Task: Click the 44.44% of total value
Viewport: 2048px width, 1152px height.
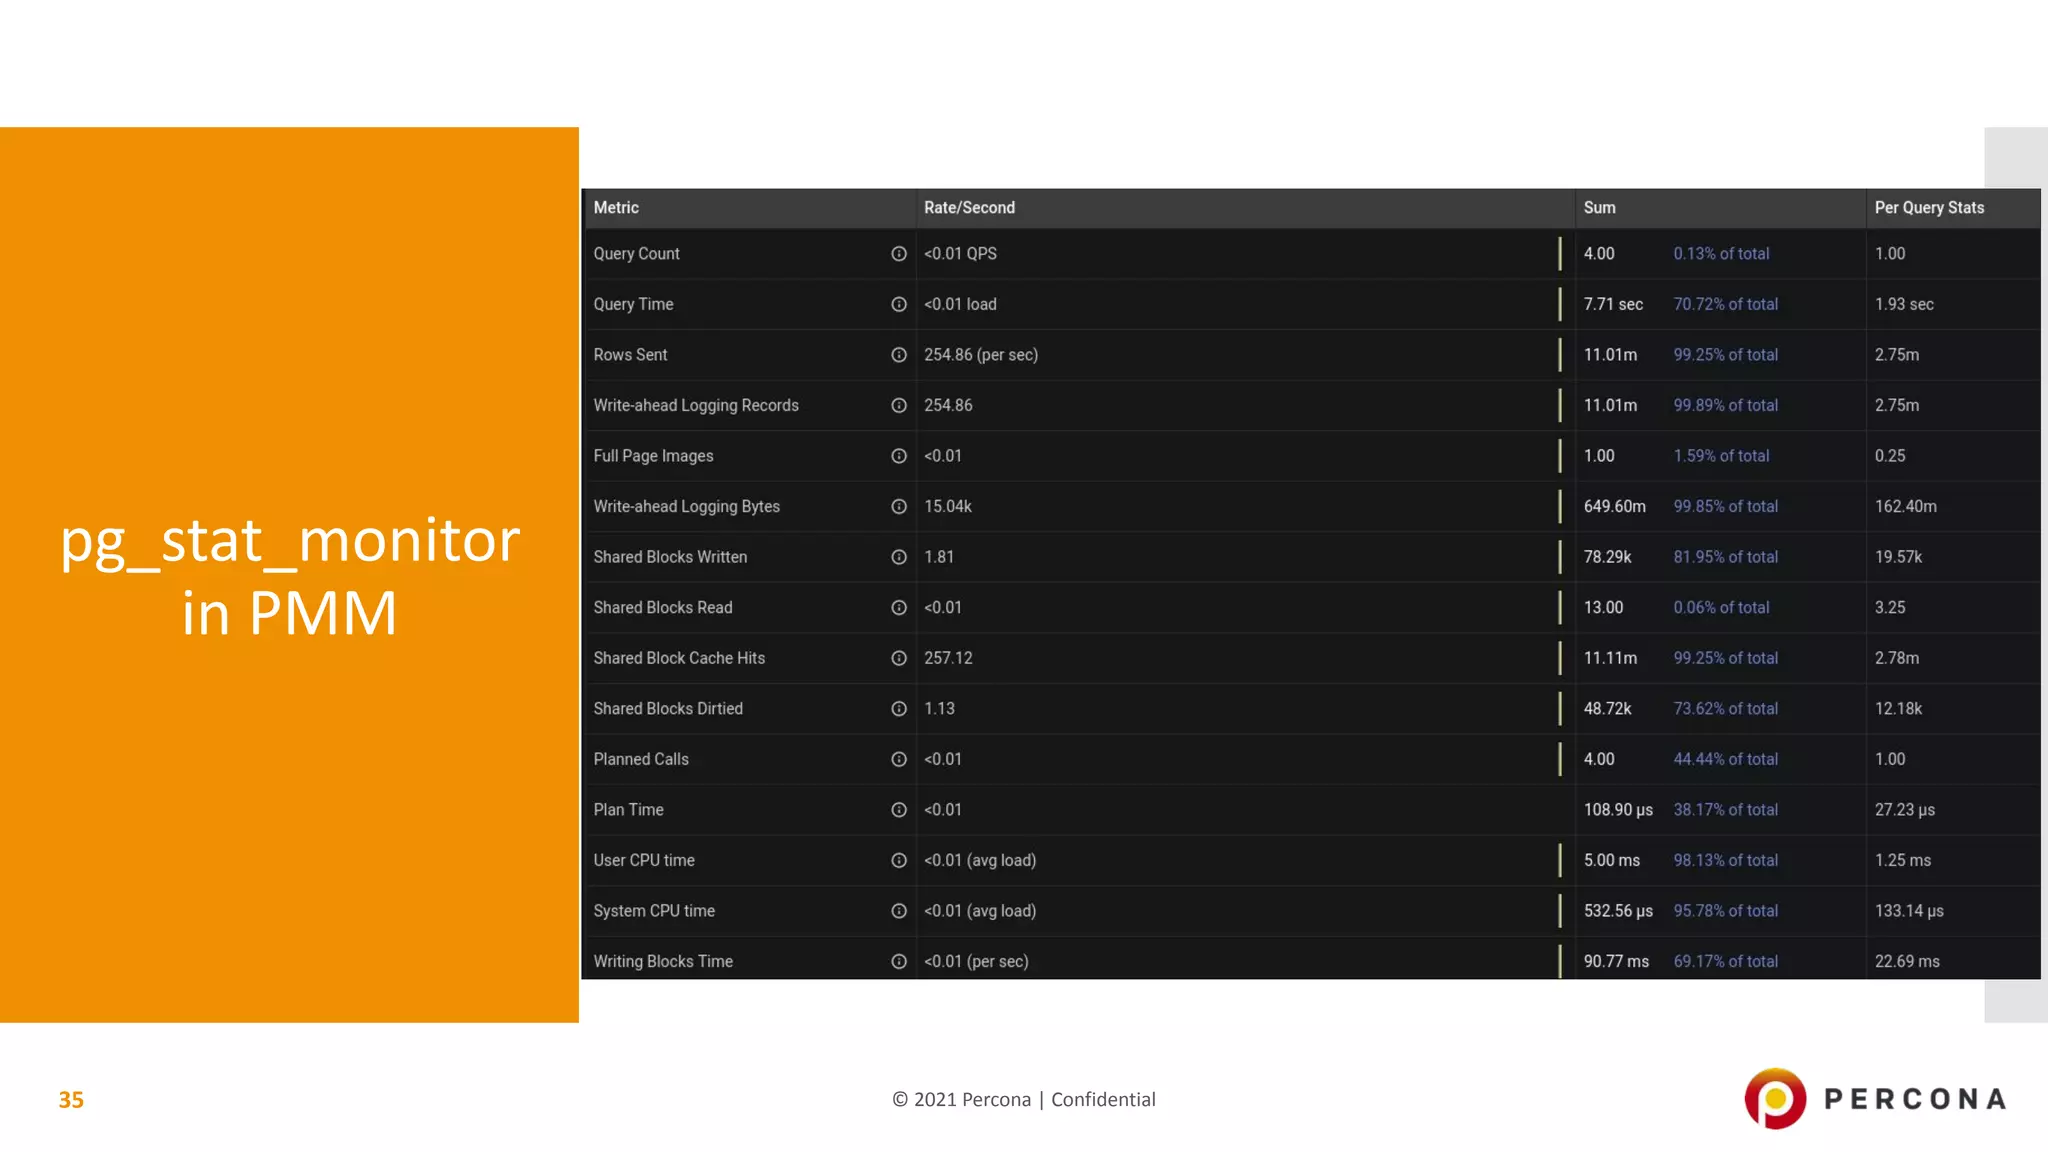Action: [1725, 759]
